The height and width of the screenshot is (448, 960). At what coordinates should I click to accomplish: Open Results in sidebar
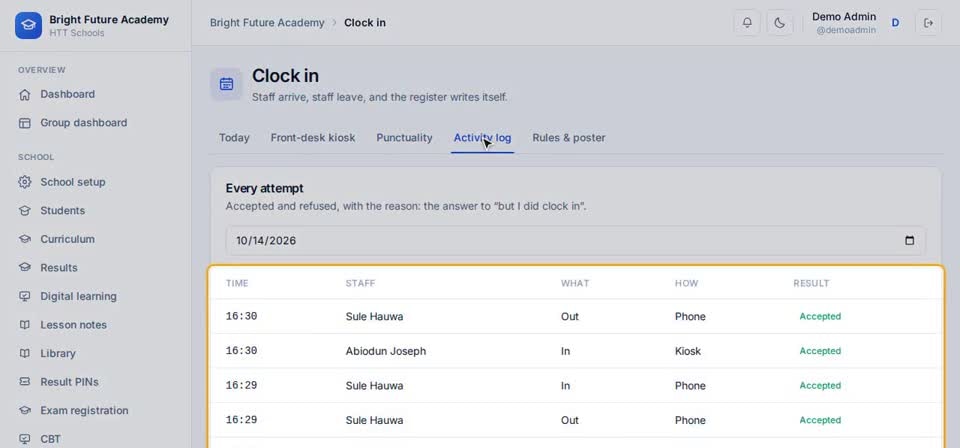(59, 267)
